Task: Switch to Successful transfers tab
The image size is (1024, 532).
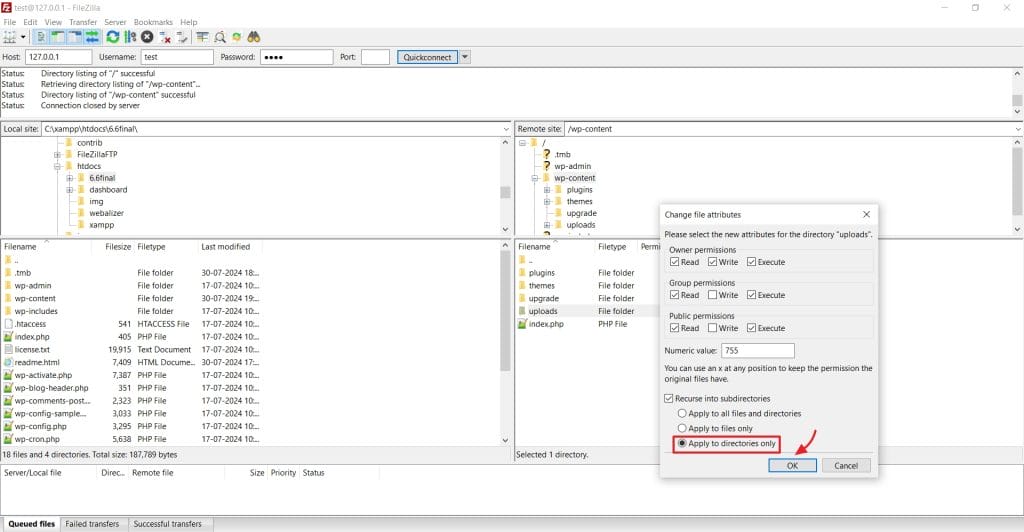Action: pos(168,524)
